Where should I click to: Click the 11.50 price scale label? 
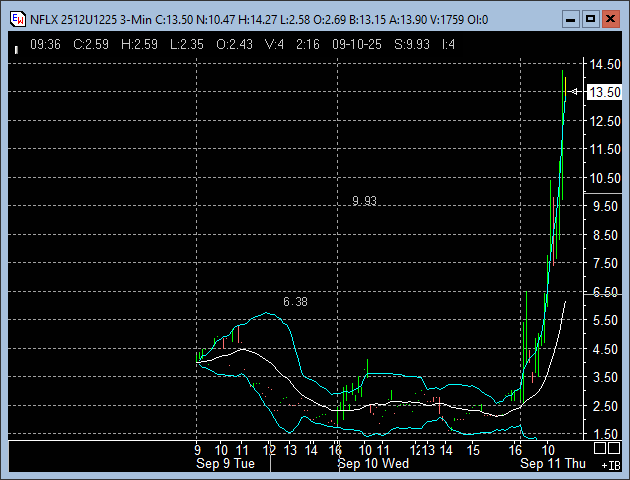click(x=605, y=149)
